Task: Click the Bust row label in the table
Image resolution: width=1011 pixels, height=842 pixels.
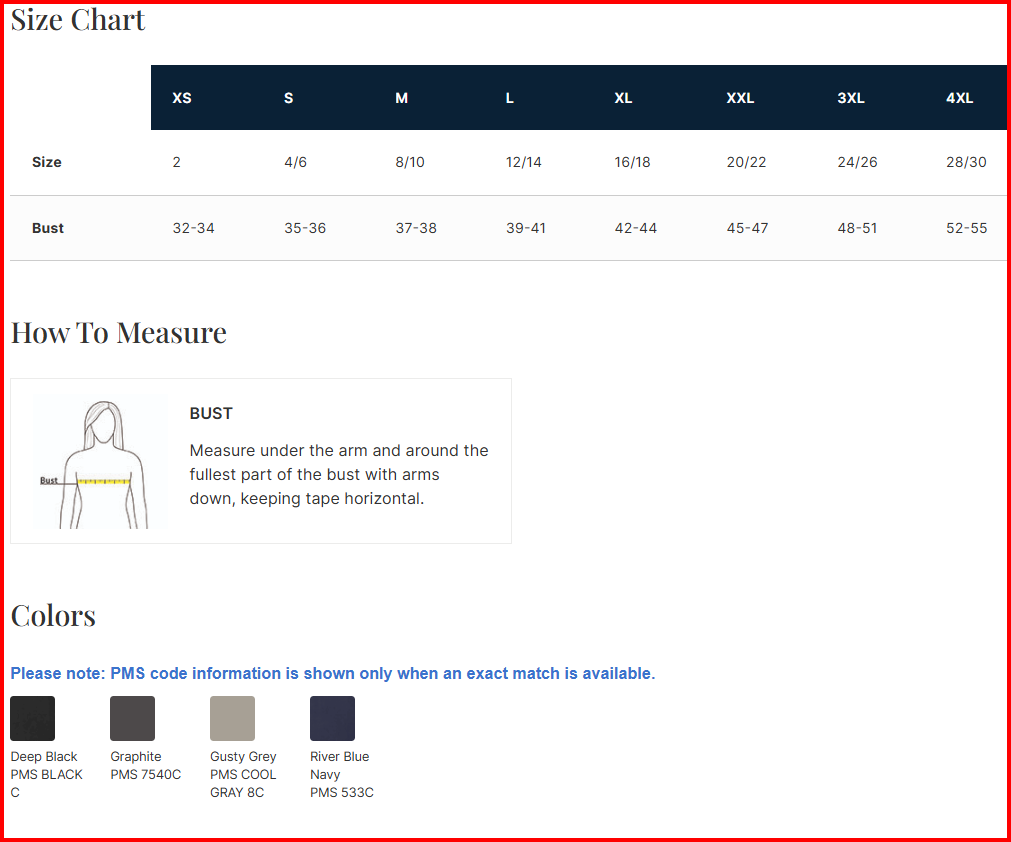Action: click(x=48, y=228)
